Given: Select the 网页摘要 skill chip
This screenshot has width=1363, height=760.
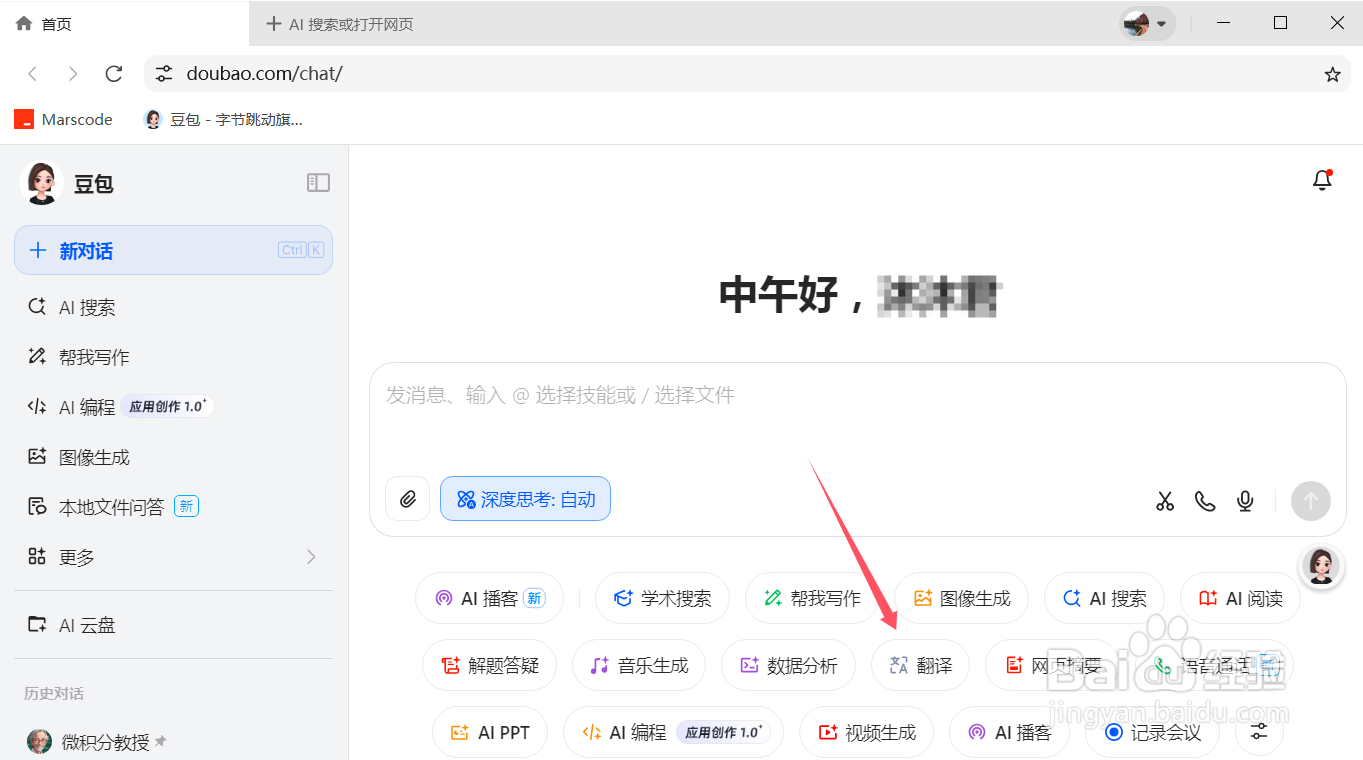Looking at the screenshot, I should coord(1052,665).
